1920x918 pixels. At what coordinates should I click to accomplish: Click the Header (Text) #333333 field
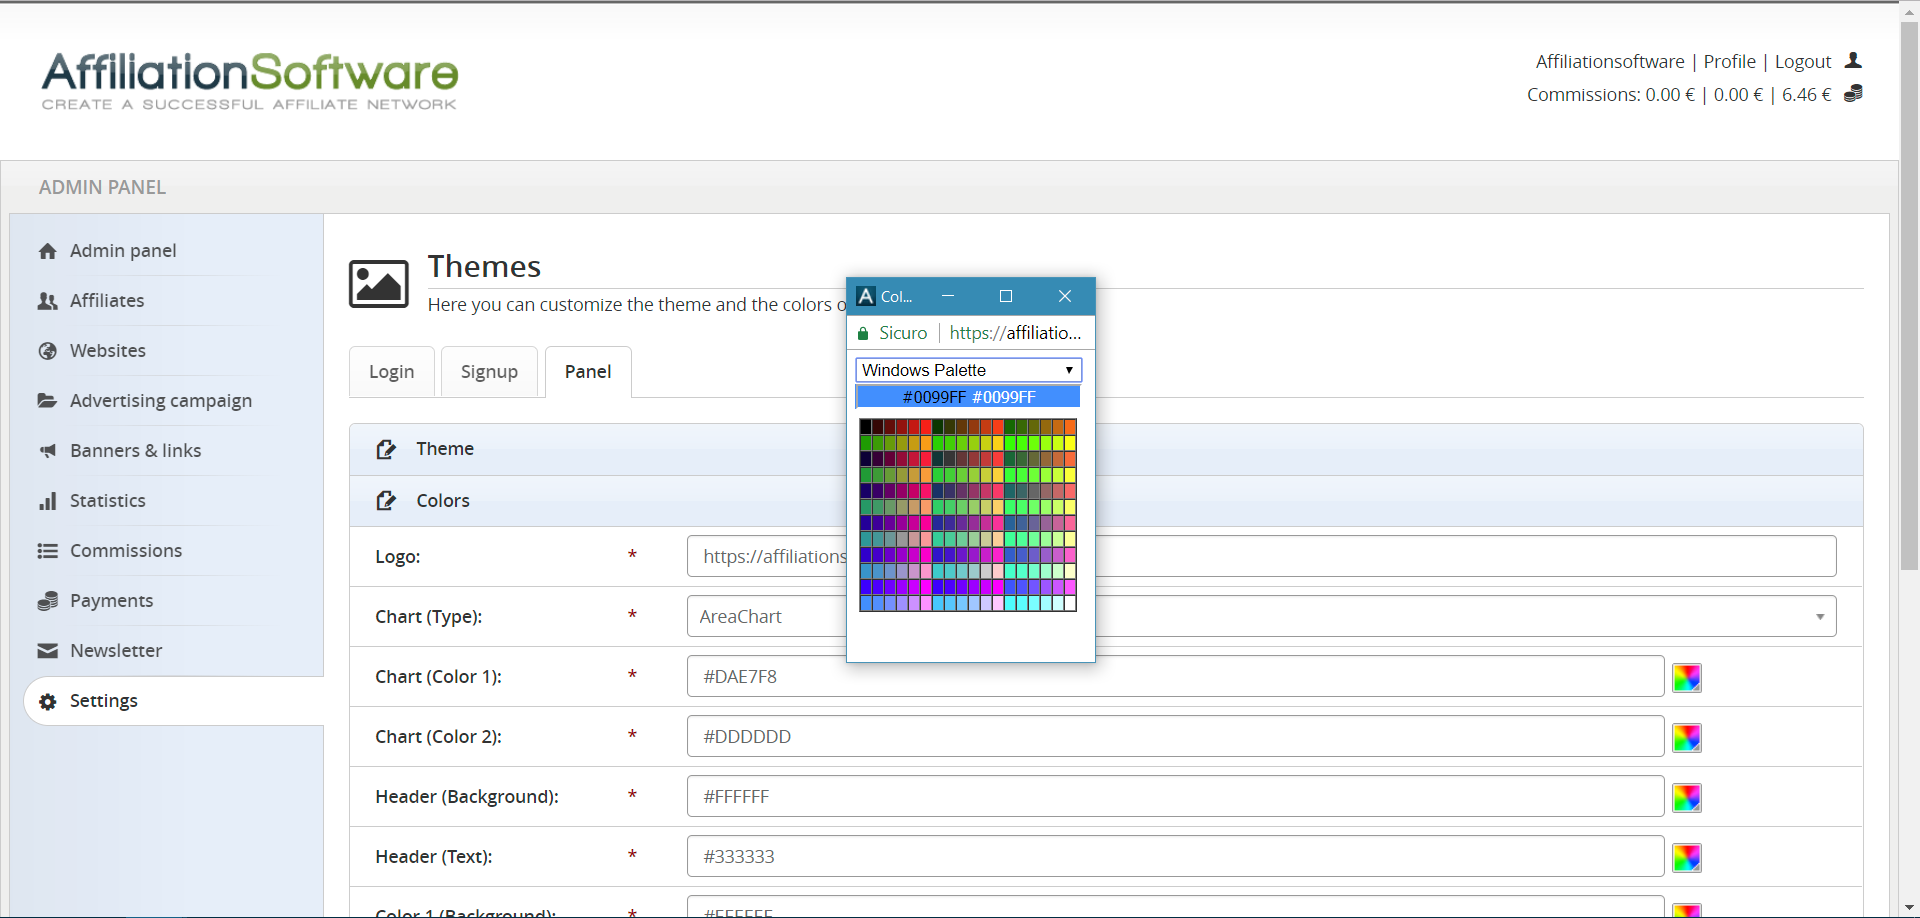coord(1175,856)
